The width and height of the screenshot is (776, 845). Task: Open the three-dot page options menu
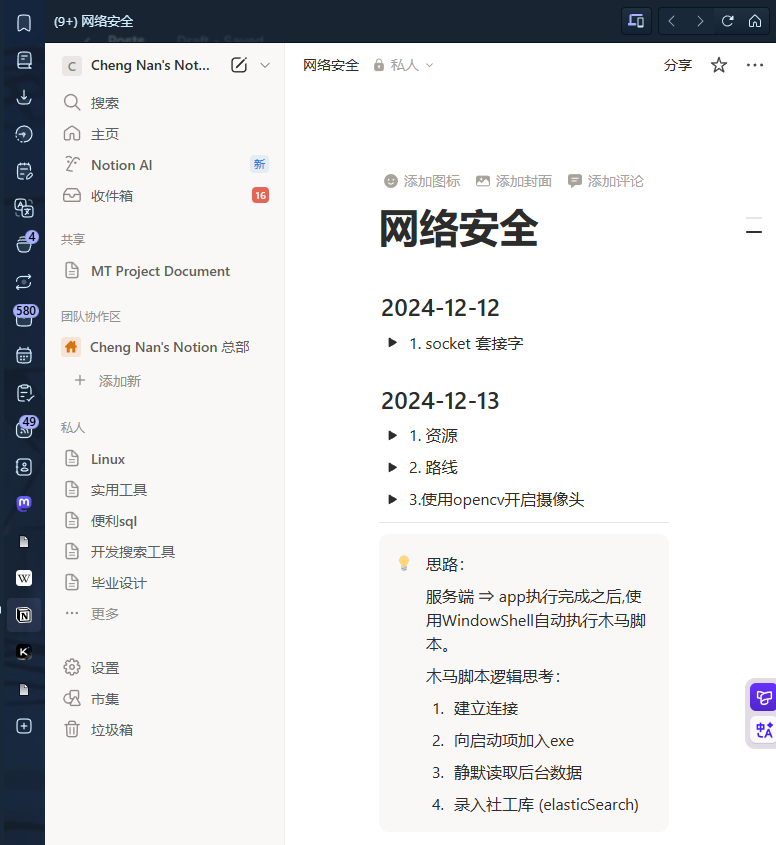tap(754, 65)
